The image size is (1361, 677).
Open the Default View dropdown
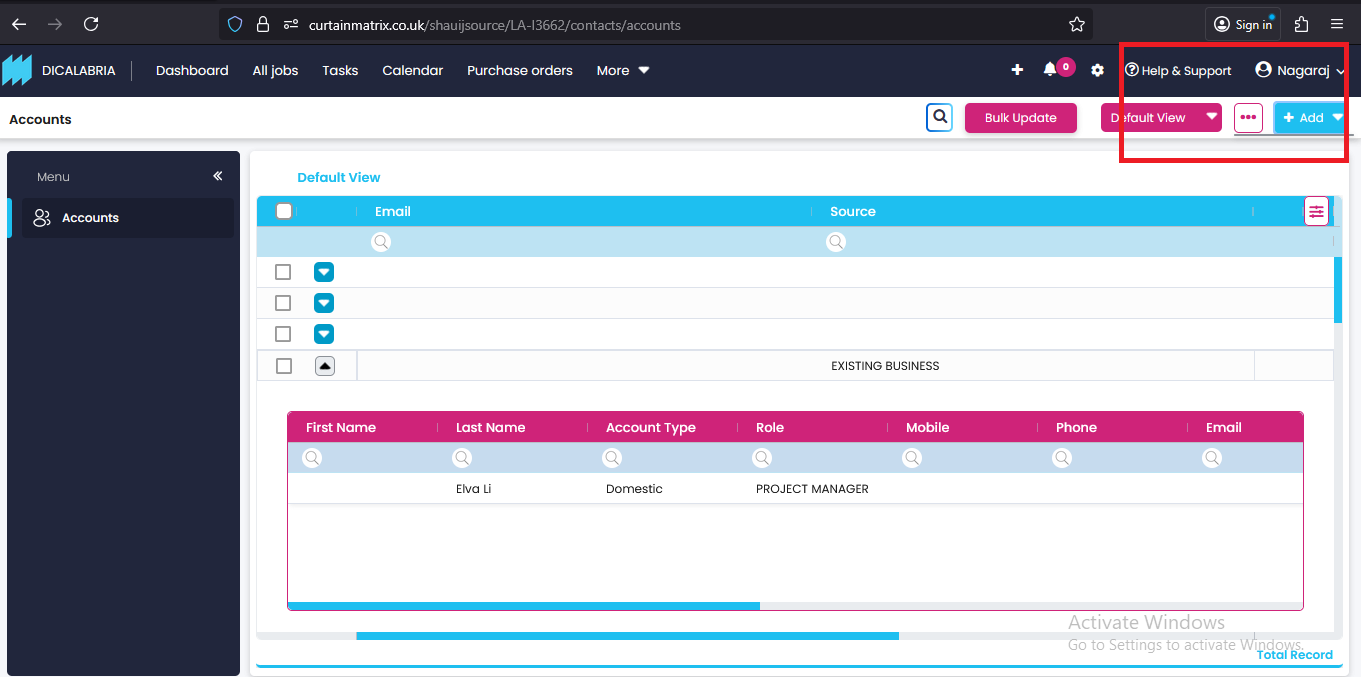click(x=1161, y=118)
